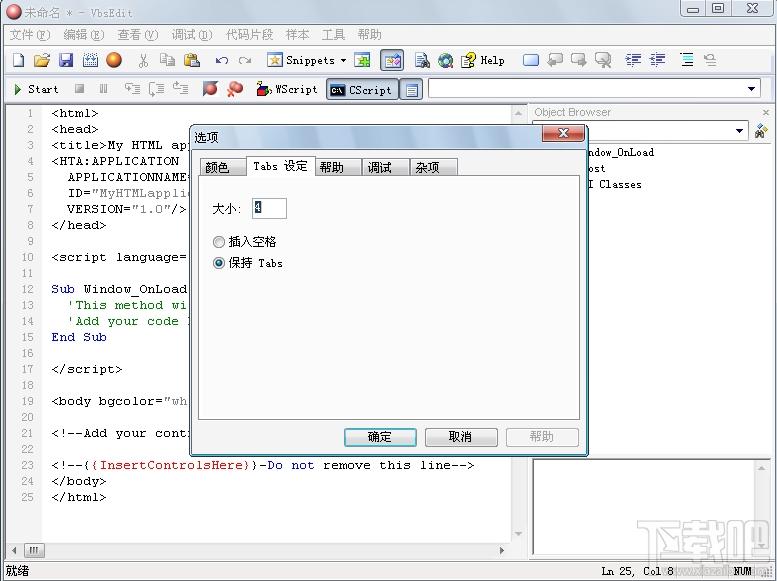Screen dimensions: 777x581
Task: Click the comment lines icon
Action: (x=687, y=60)
